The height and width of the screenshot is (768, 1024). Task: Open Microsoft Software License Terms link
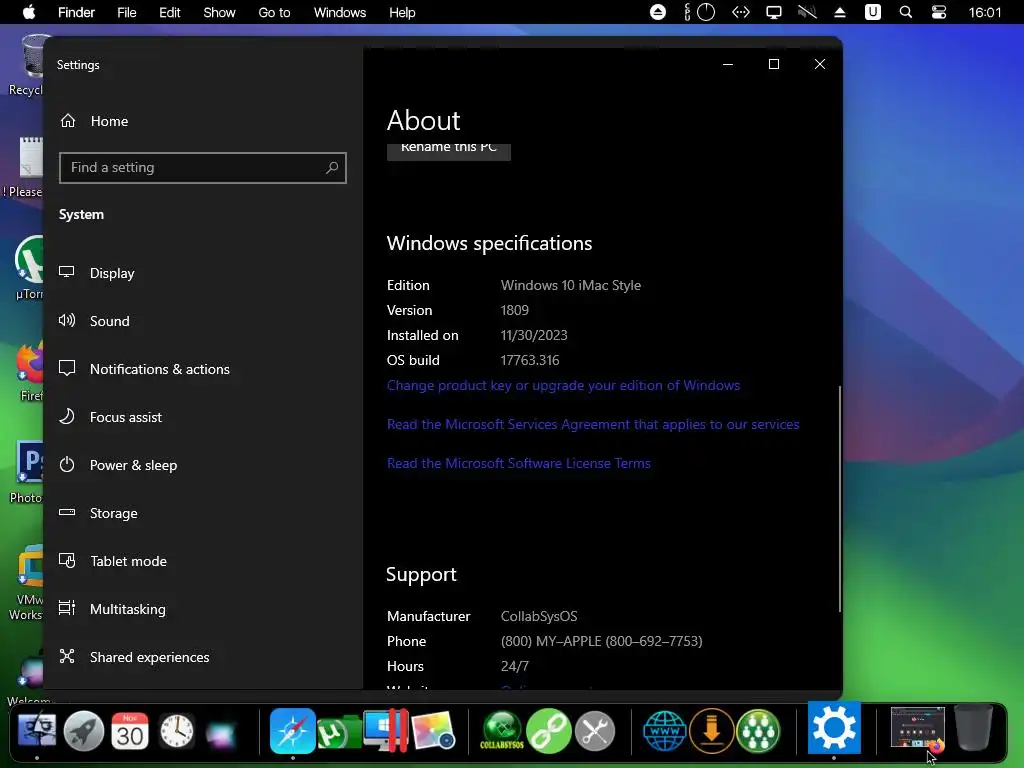(x=519, y=464)
